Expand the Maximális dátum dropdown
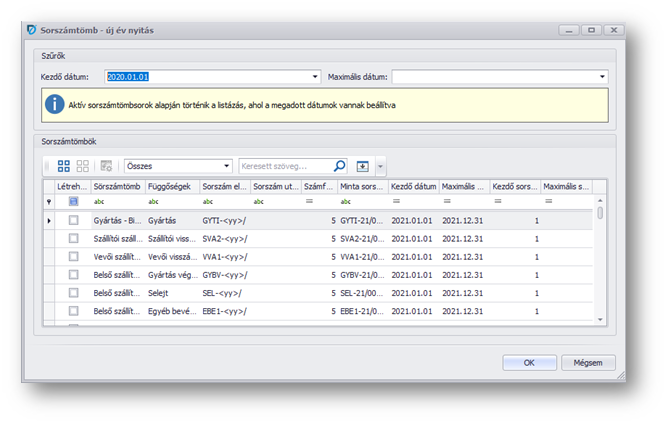Image resolution: width=668 pixels, height=425 pixels. [x=602, y=76]
